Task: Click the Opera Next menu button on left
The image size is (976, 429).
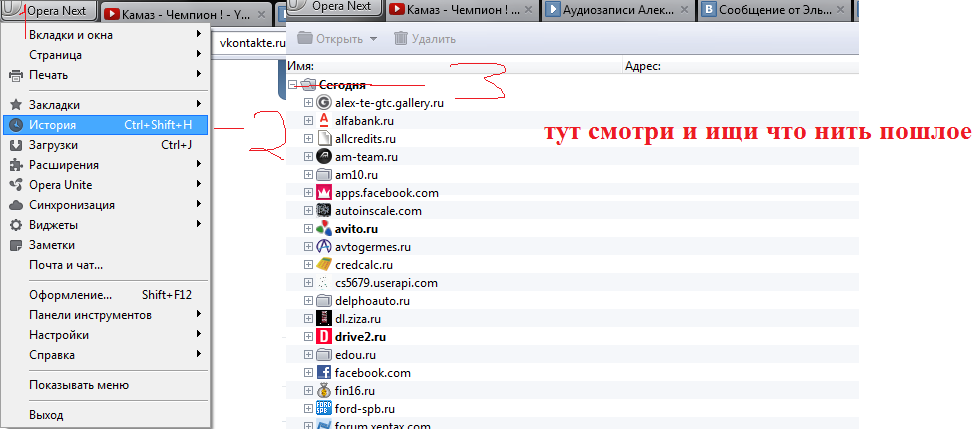Action: (50, 11)
